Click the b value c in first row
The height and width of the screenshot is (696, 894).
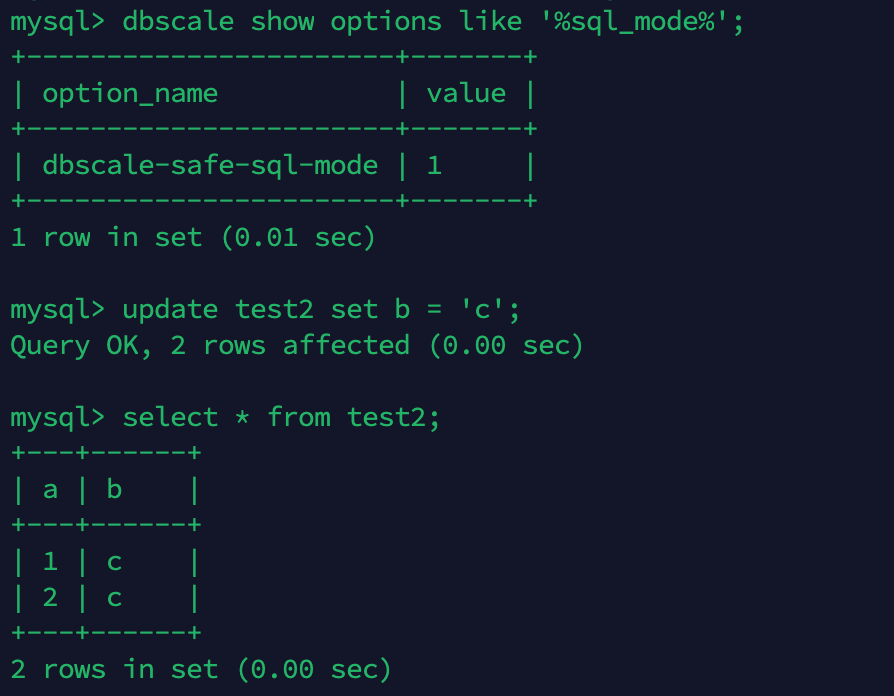(114, 563)
